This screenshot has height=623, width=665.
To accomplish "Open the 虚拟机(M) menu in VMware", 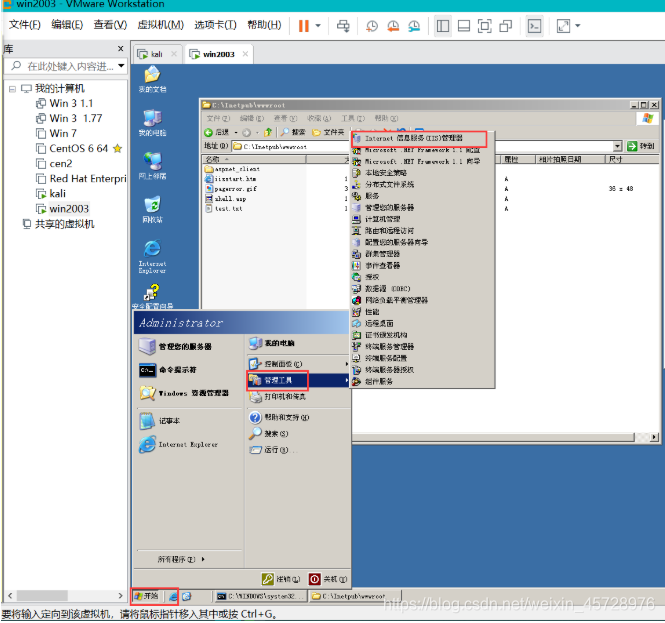I will tap(161, 25).
